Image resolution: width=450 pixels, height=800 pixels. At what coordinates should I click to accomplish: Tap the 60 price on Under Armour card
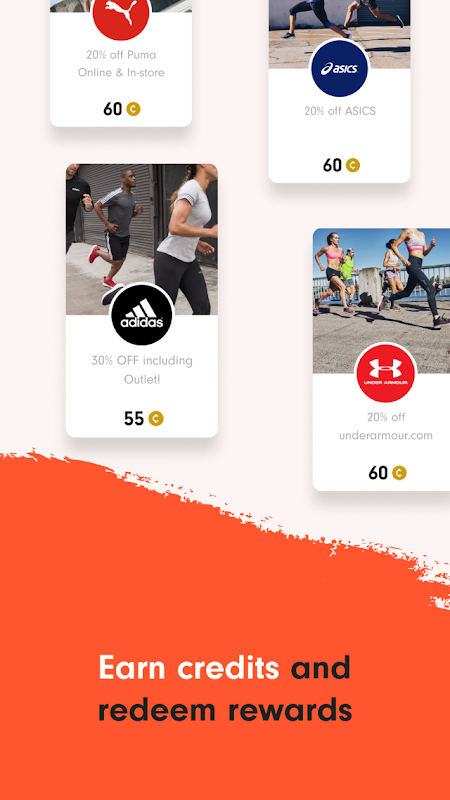coord(378,472)
